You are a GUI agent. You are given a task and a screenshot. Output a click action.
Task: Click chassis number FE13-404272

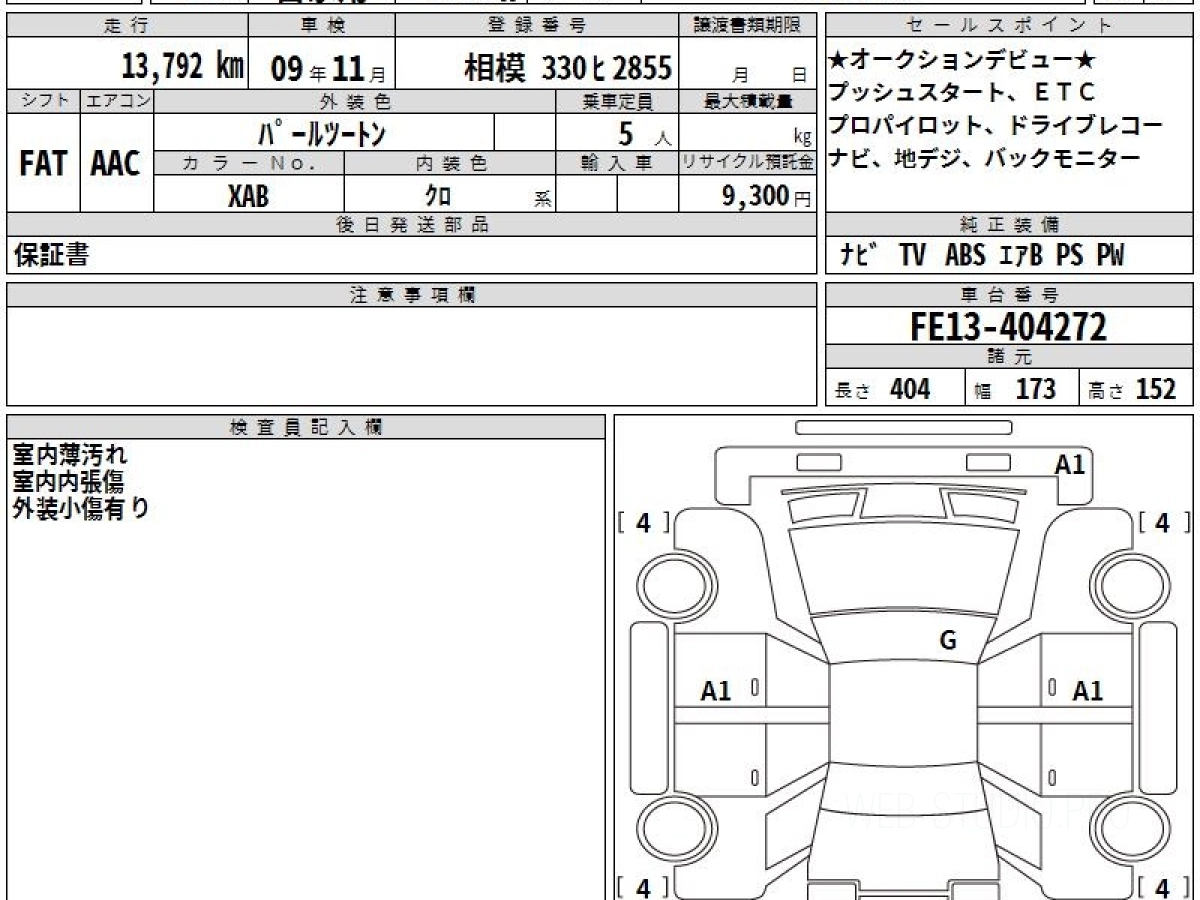(1009, 326)
